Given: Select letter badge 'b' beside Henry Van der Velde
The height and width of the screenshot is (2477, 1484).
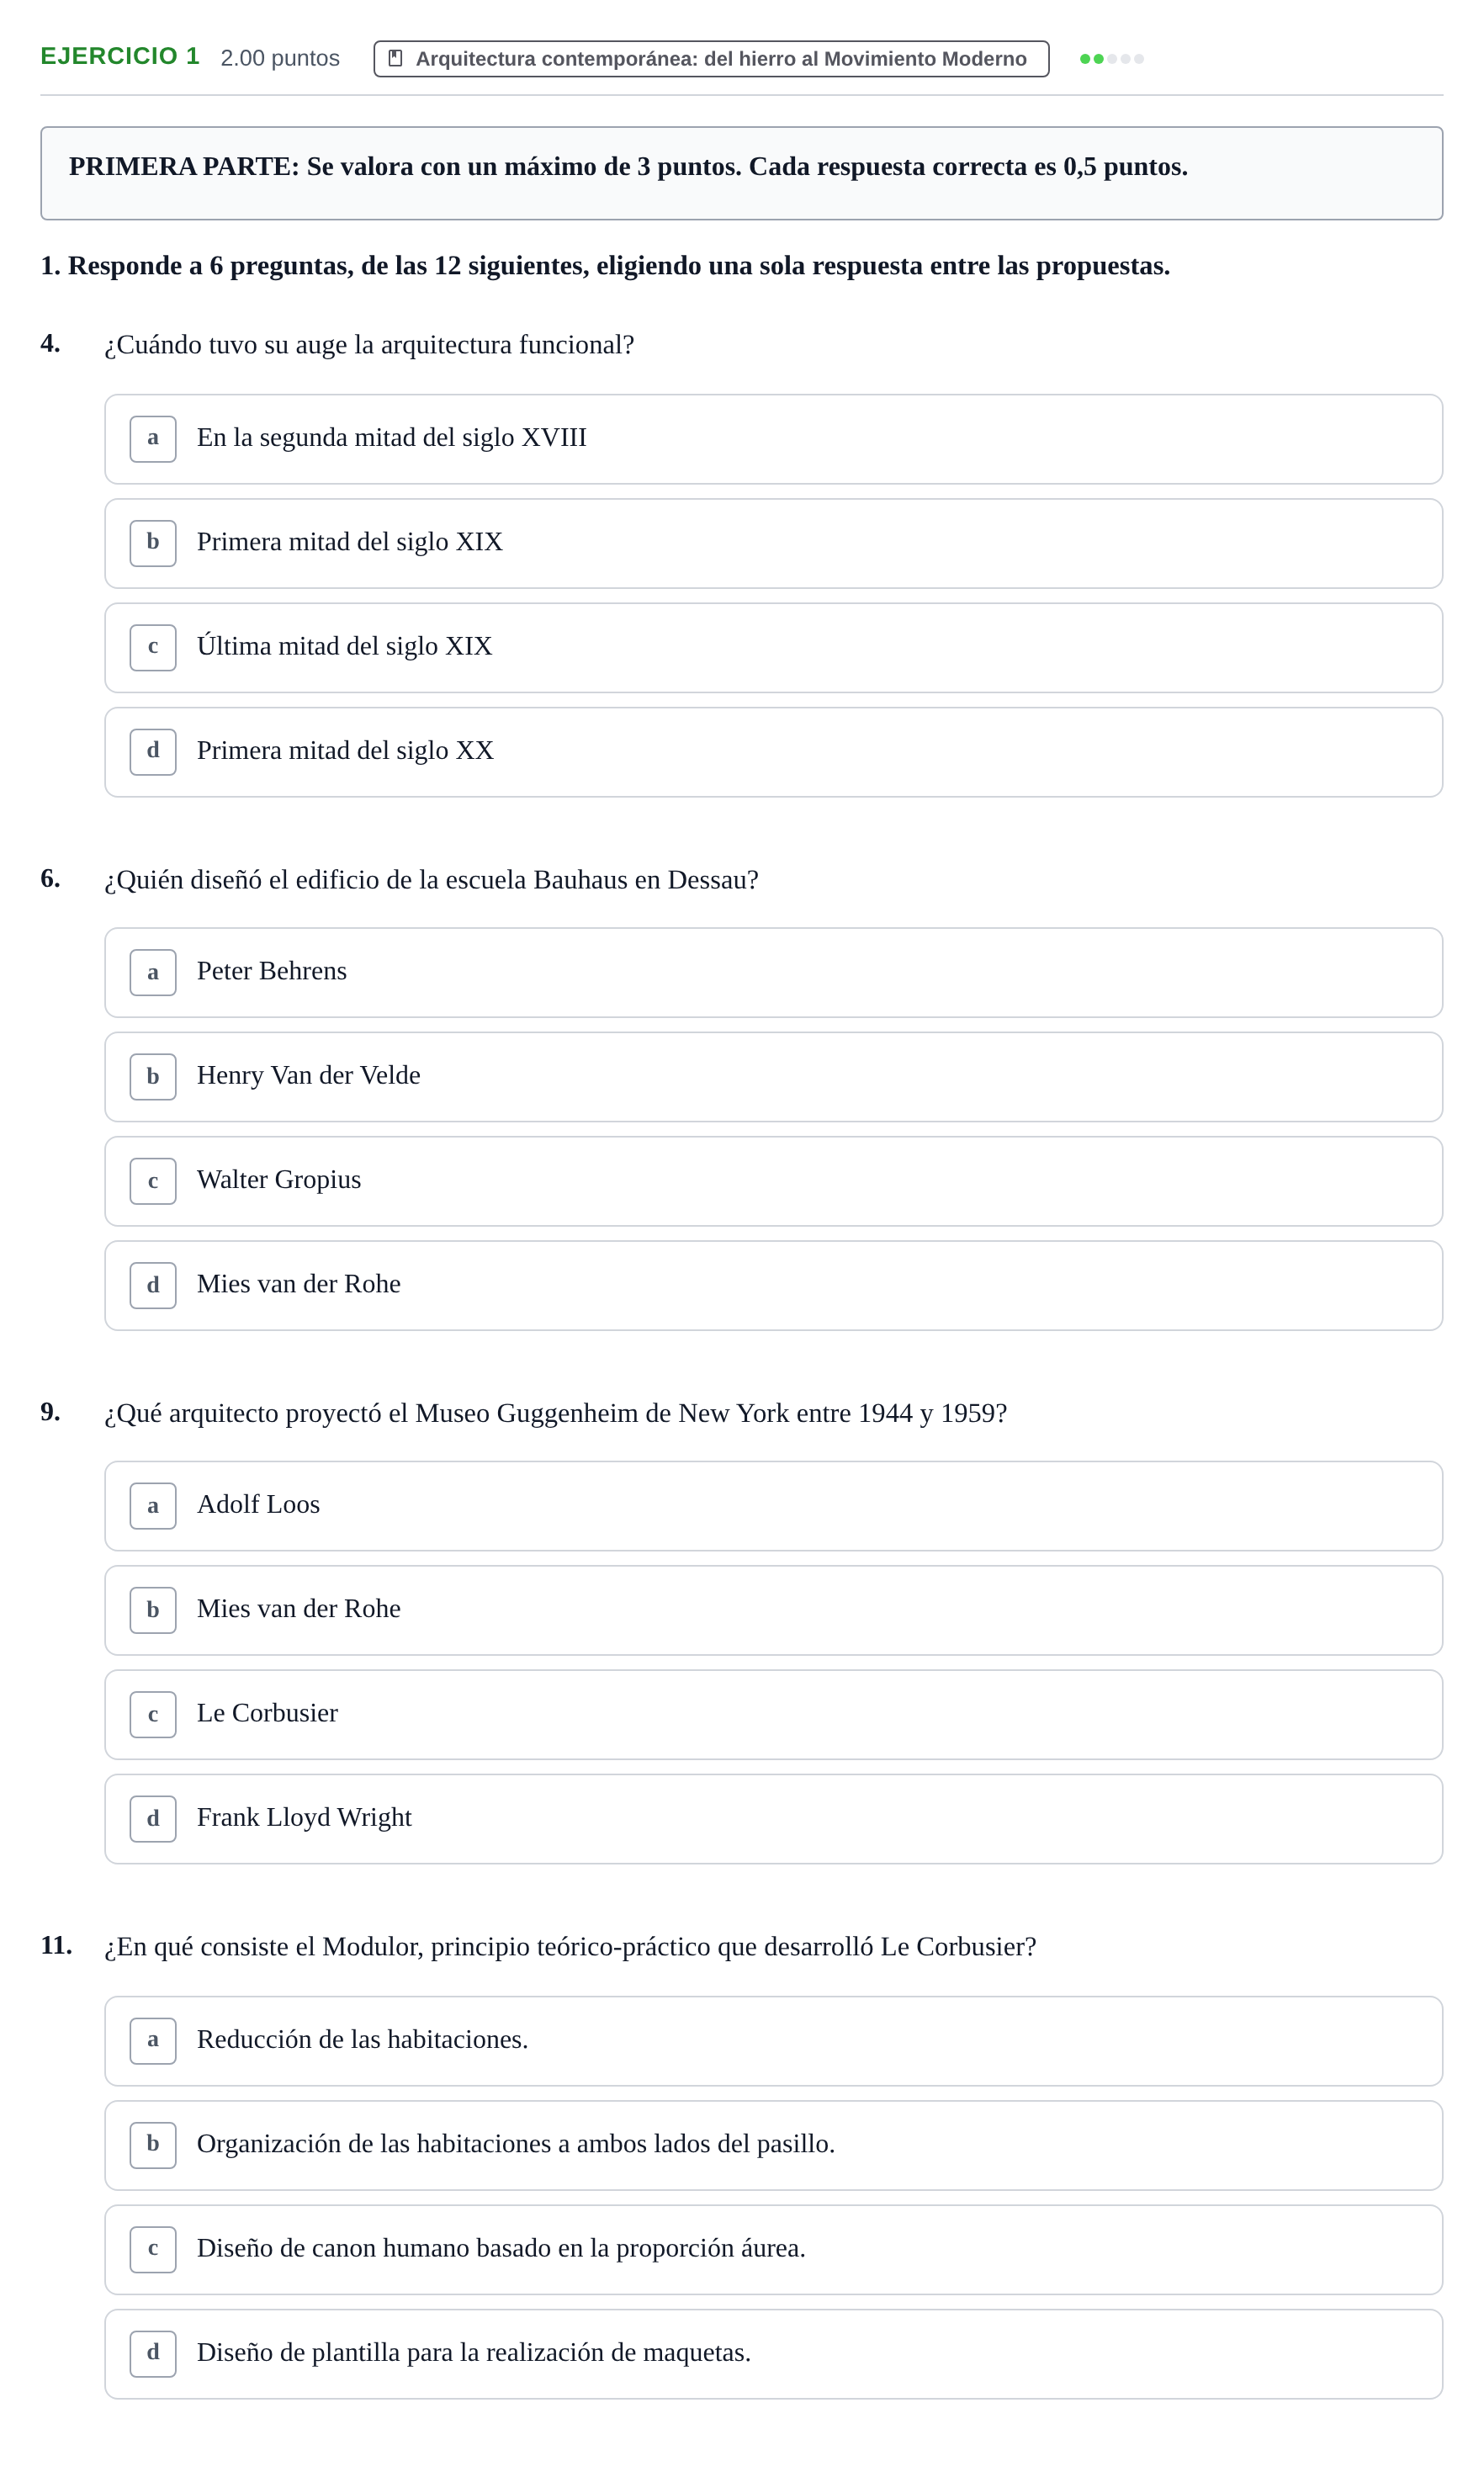Looking at the screenshot, I should click(153, 1076).
